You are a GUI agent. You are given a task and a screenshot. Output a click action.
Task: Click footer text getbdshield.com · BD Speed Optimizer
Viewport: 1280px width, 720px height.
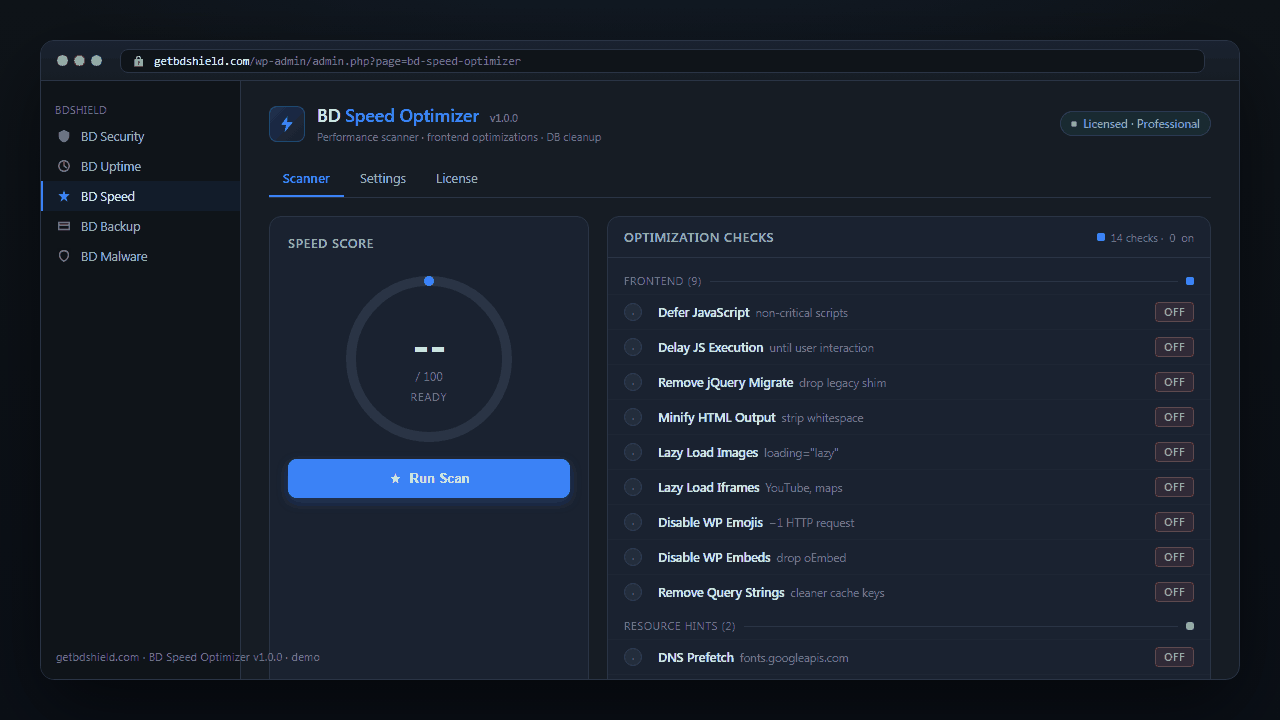188,657
